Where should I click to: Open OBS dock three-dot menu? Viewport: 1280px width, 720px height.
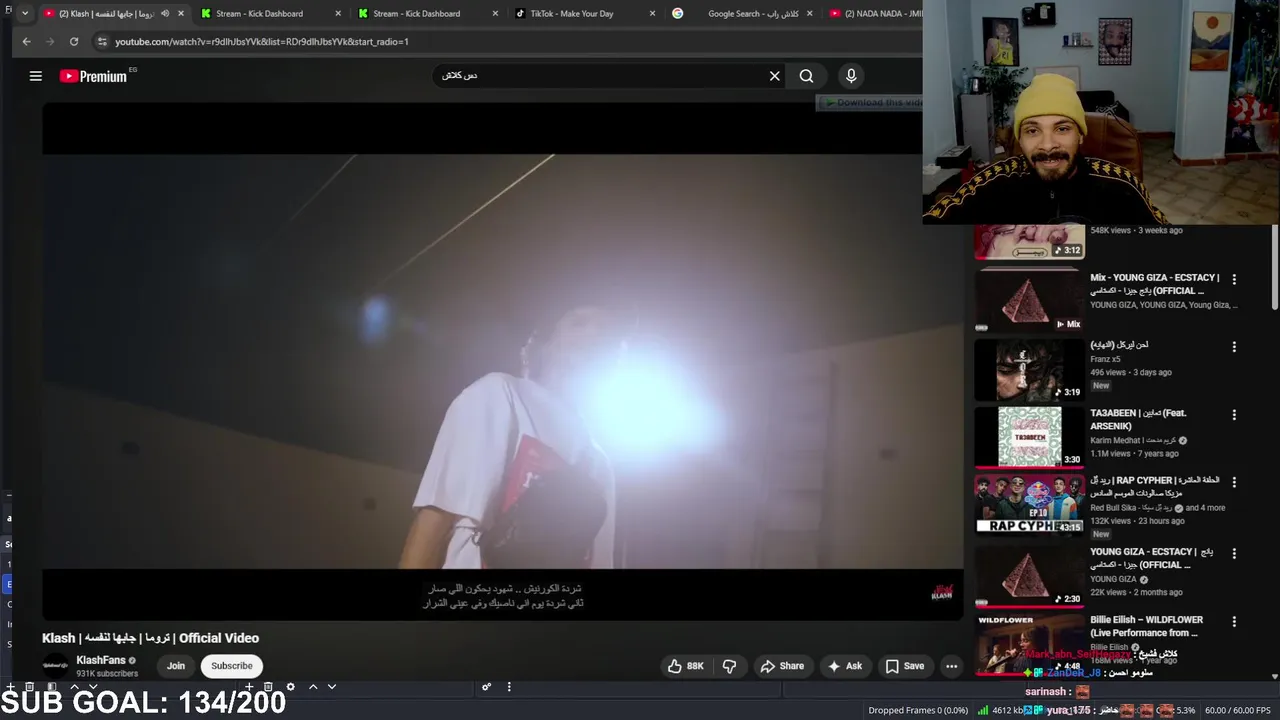pos(509,687)
